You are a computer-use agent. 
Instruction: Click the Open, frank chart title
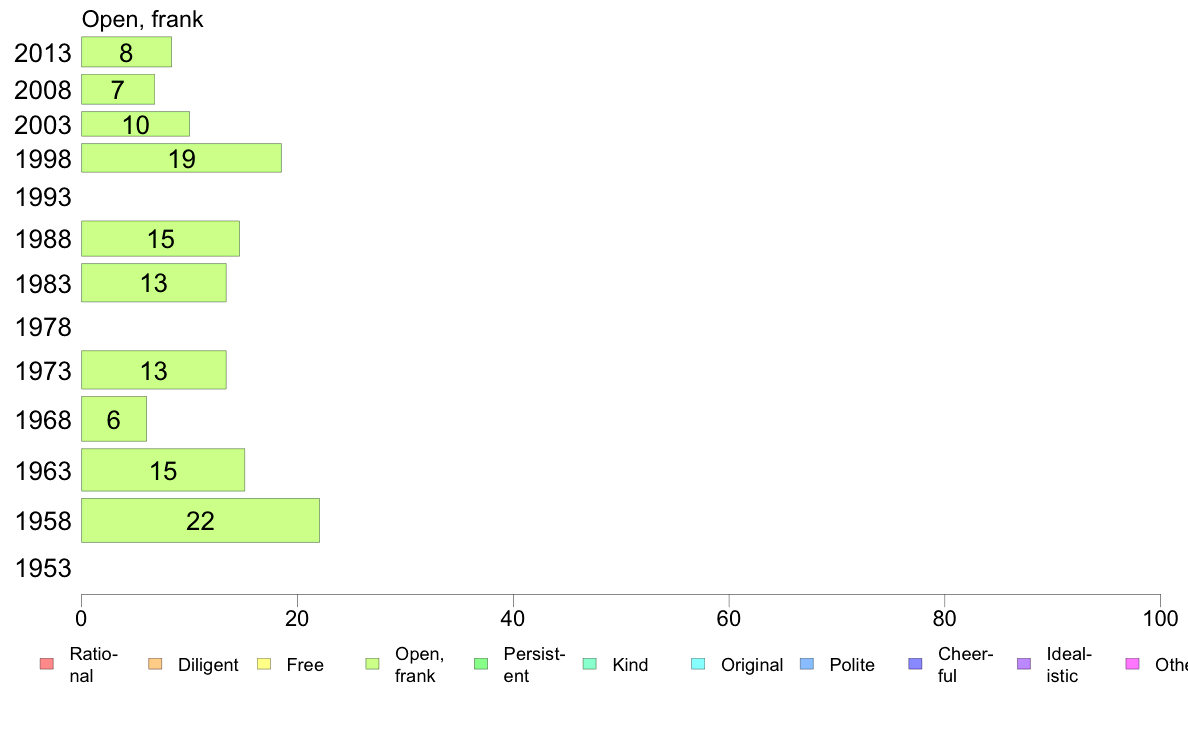(142, 19)
